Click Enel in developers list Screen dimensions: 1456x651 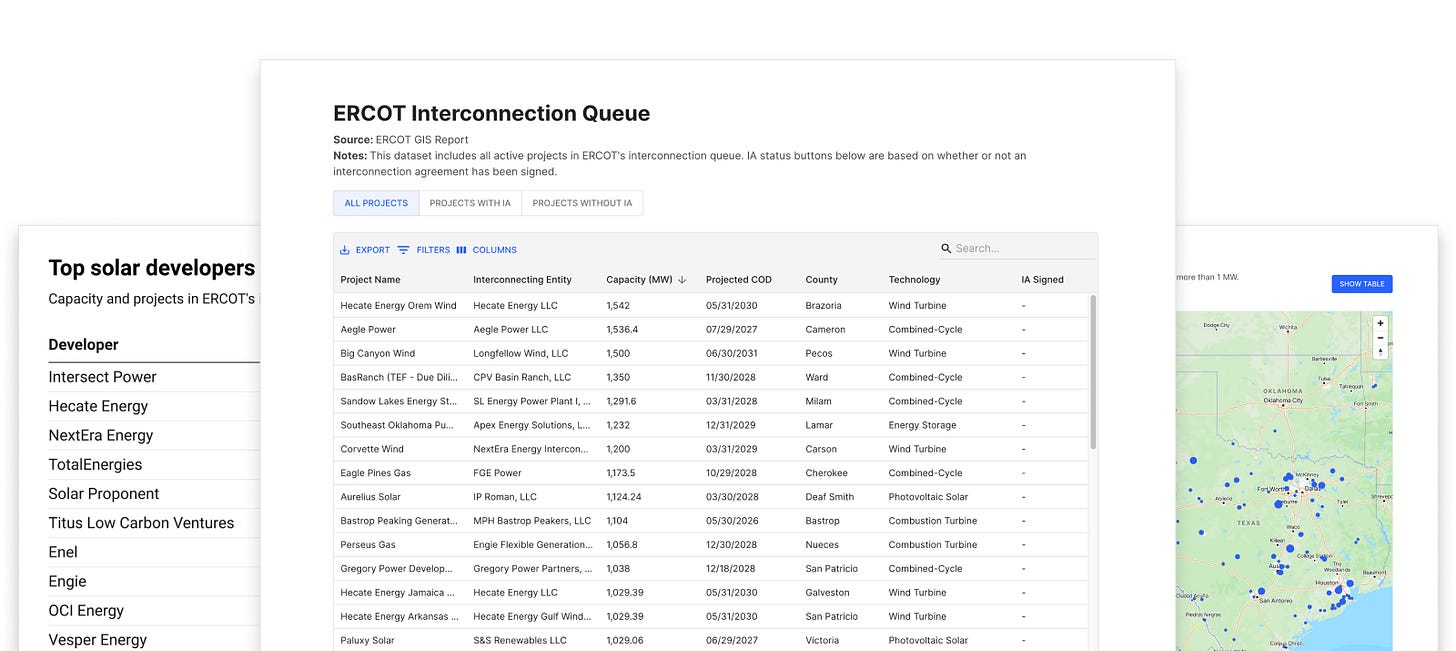click(x=63, y=552)
